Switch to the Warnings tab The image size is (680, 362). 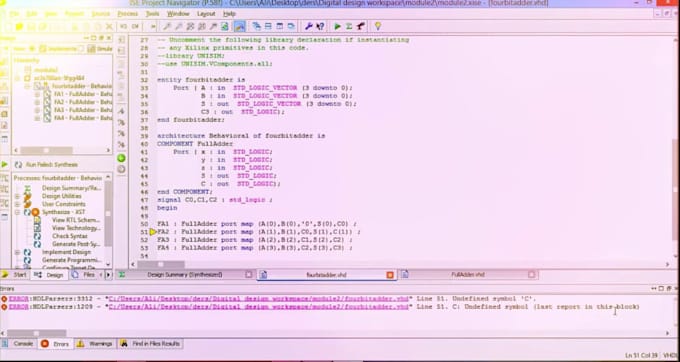pos(95,344)
